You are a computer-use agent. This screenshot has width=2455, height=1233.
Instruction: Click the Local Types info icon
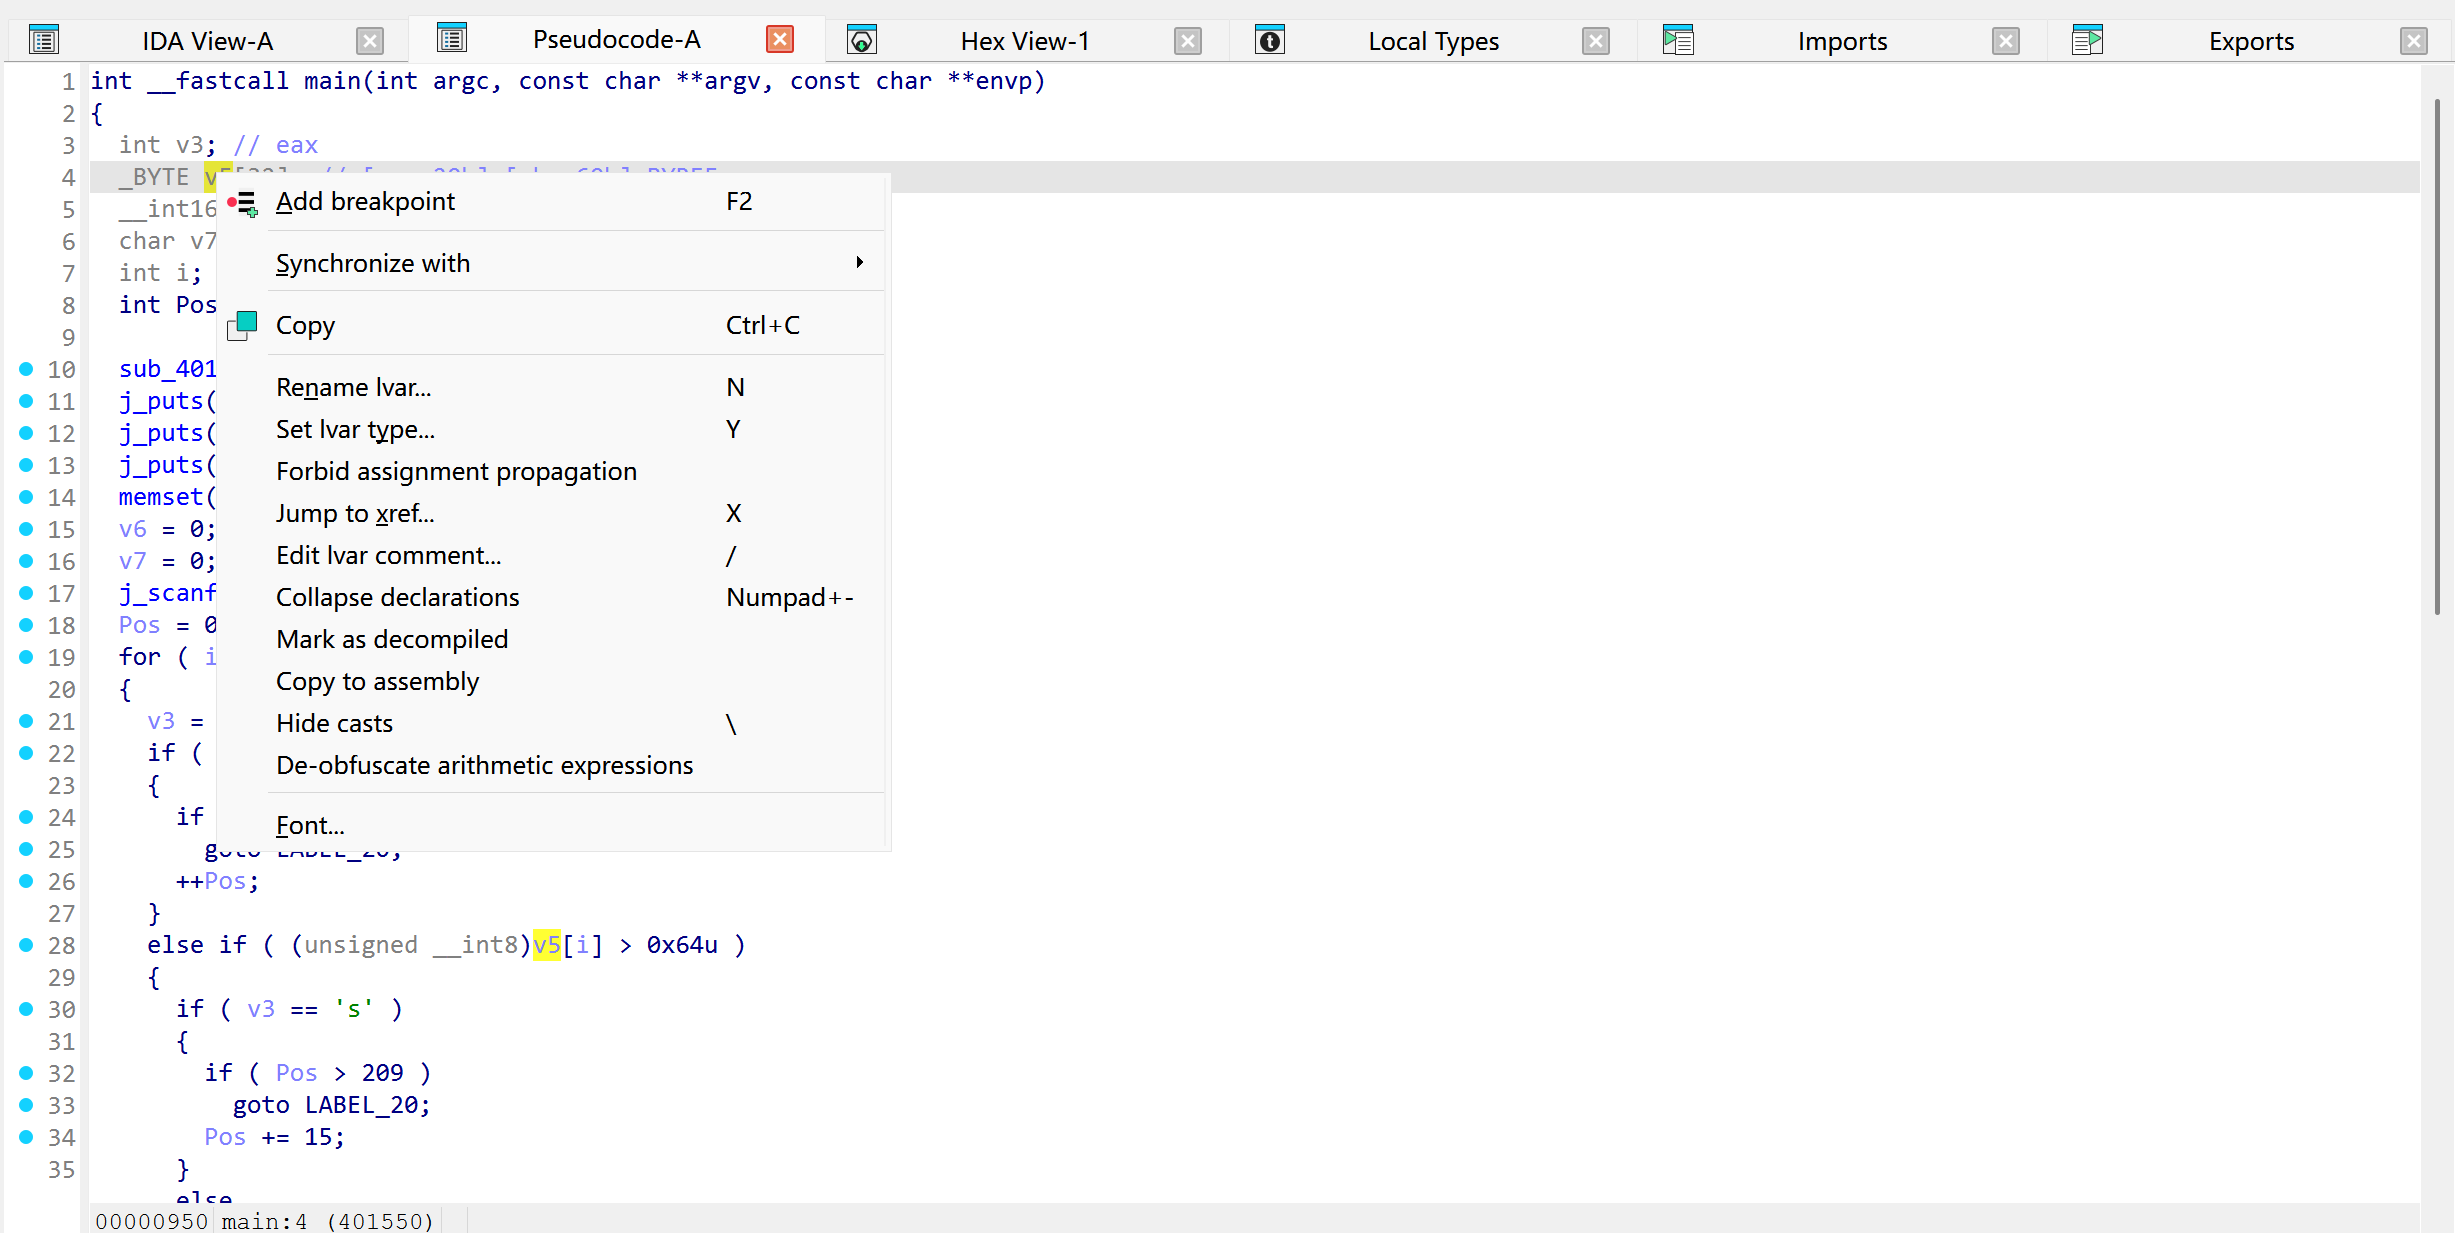pos(1269,40)
